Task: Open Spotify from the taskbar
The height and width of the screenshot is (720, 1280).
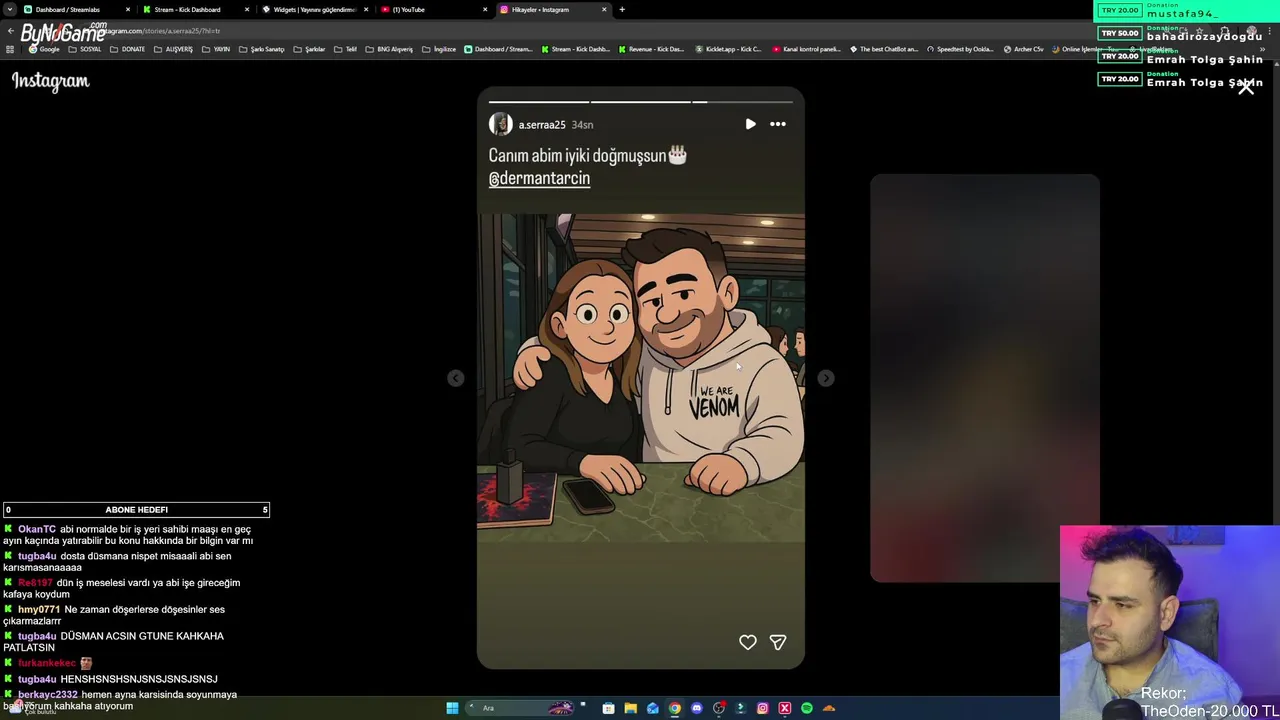Action: pos(807,708)
